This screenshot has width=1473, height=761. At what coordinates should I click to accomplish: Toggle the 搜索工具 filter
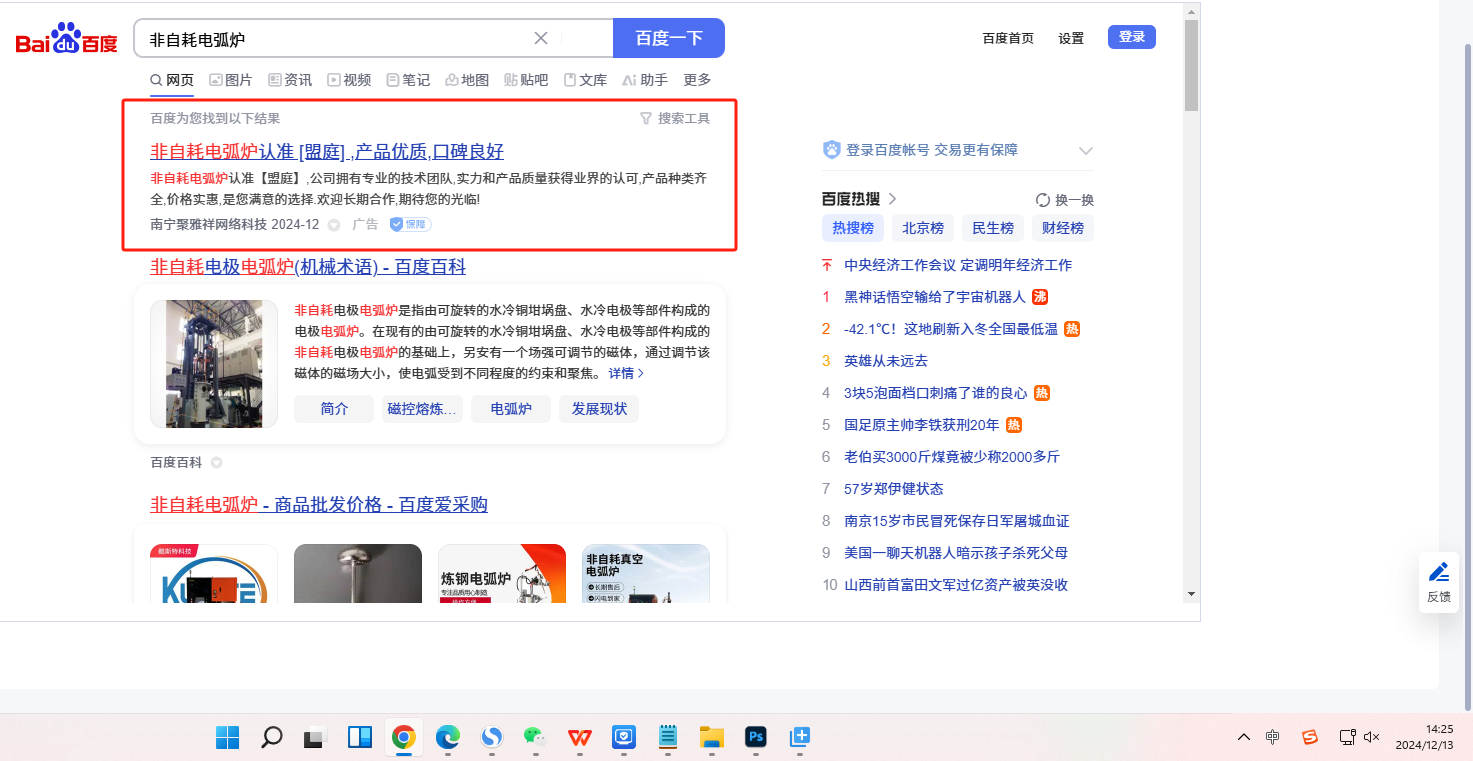point(674,119)
